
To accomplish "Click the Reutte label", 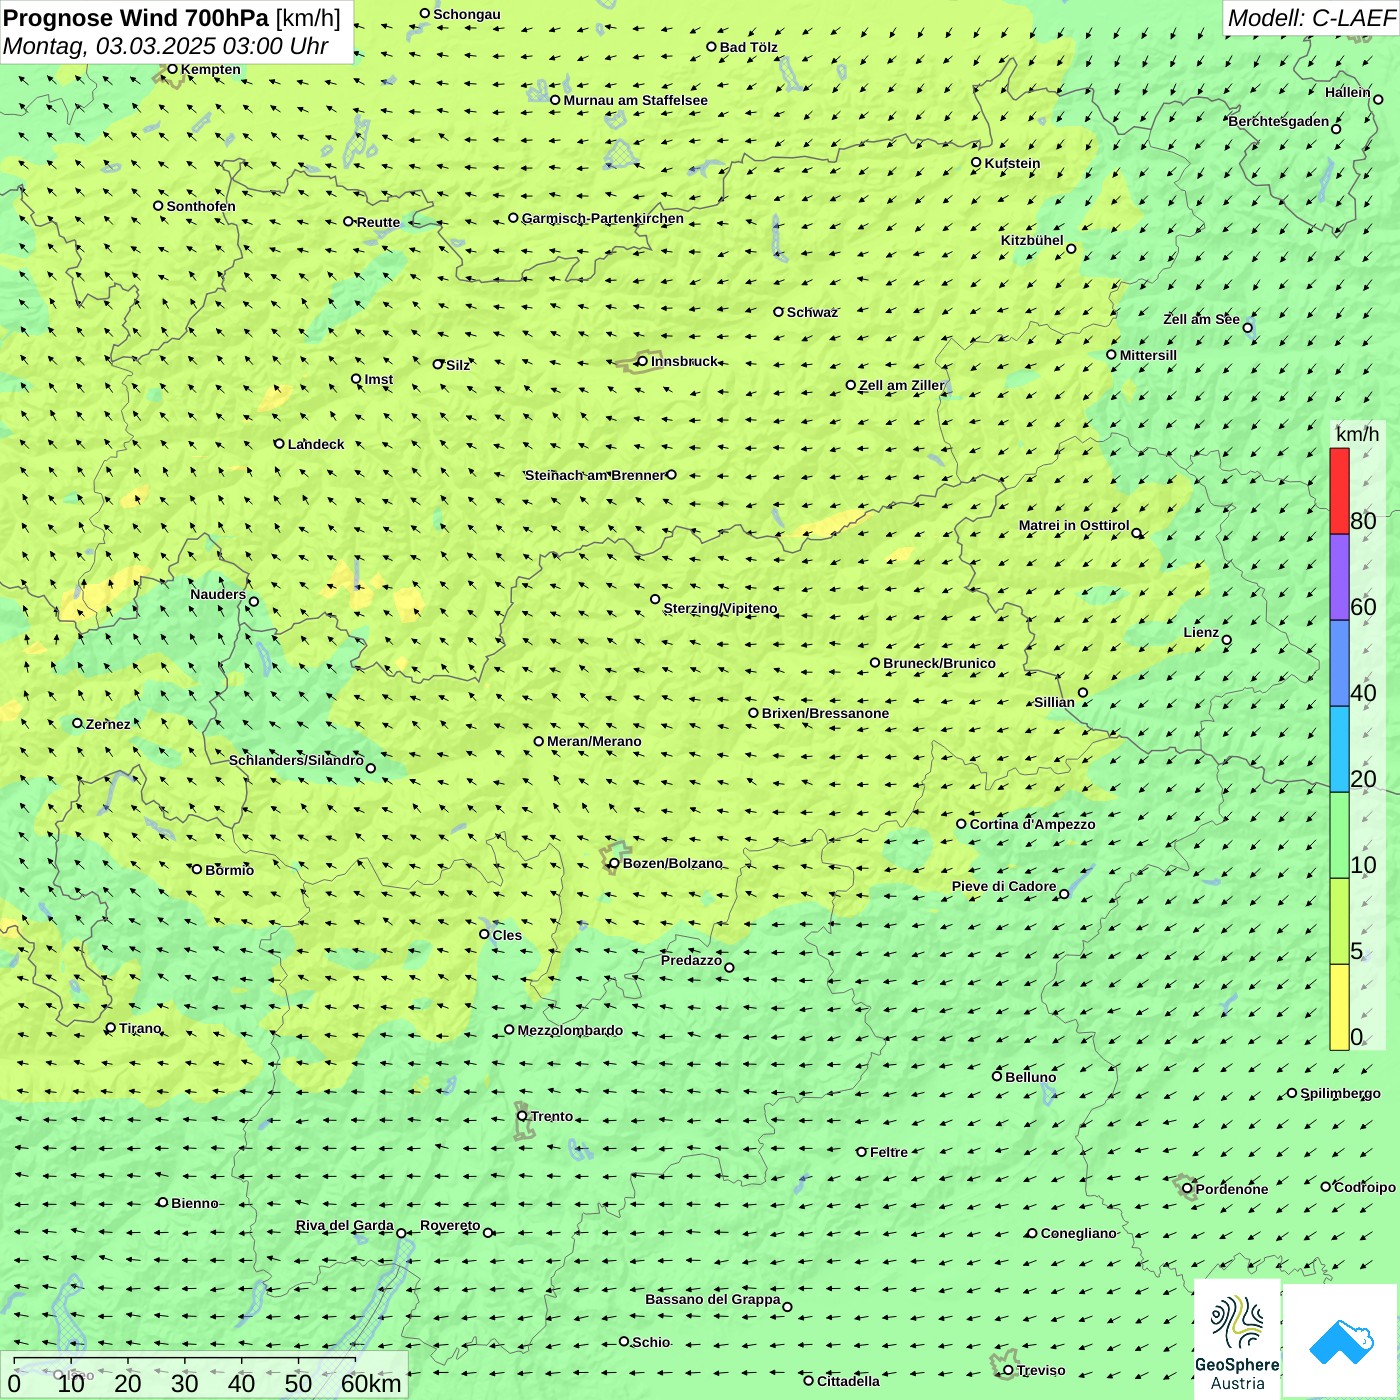I will coord(378,222).
